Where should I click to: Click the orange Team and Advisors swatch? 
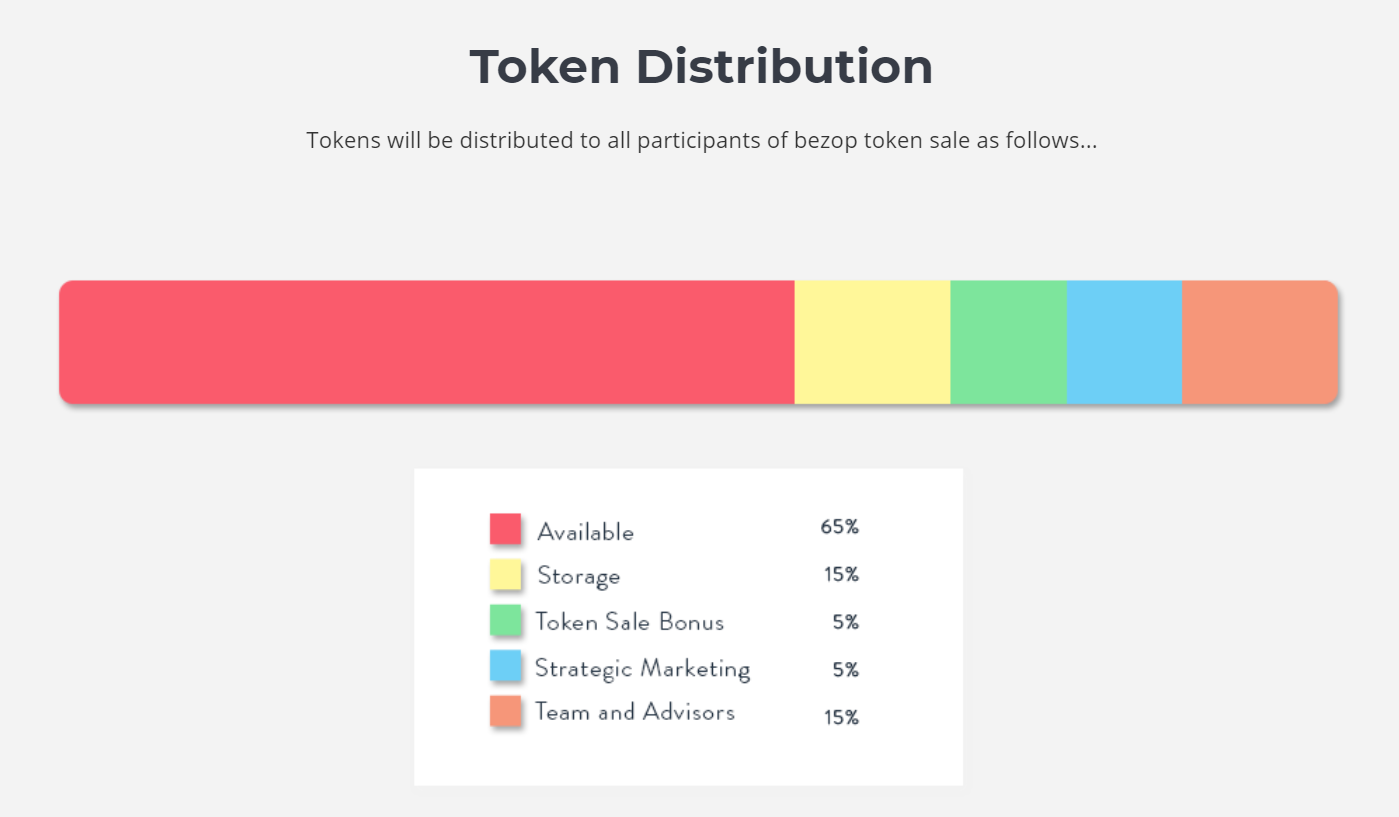coord(505,712)
